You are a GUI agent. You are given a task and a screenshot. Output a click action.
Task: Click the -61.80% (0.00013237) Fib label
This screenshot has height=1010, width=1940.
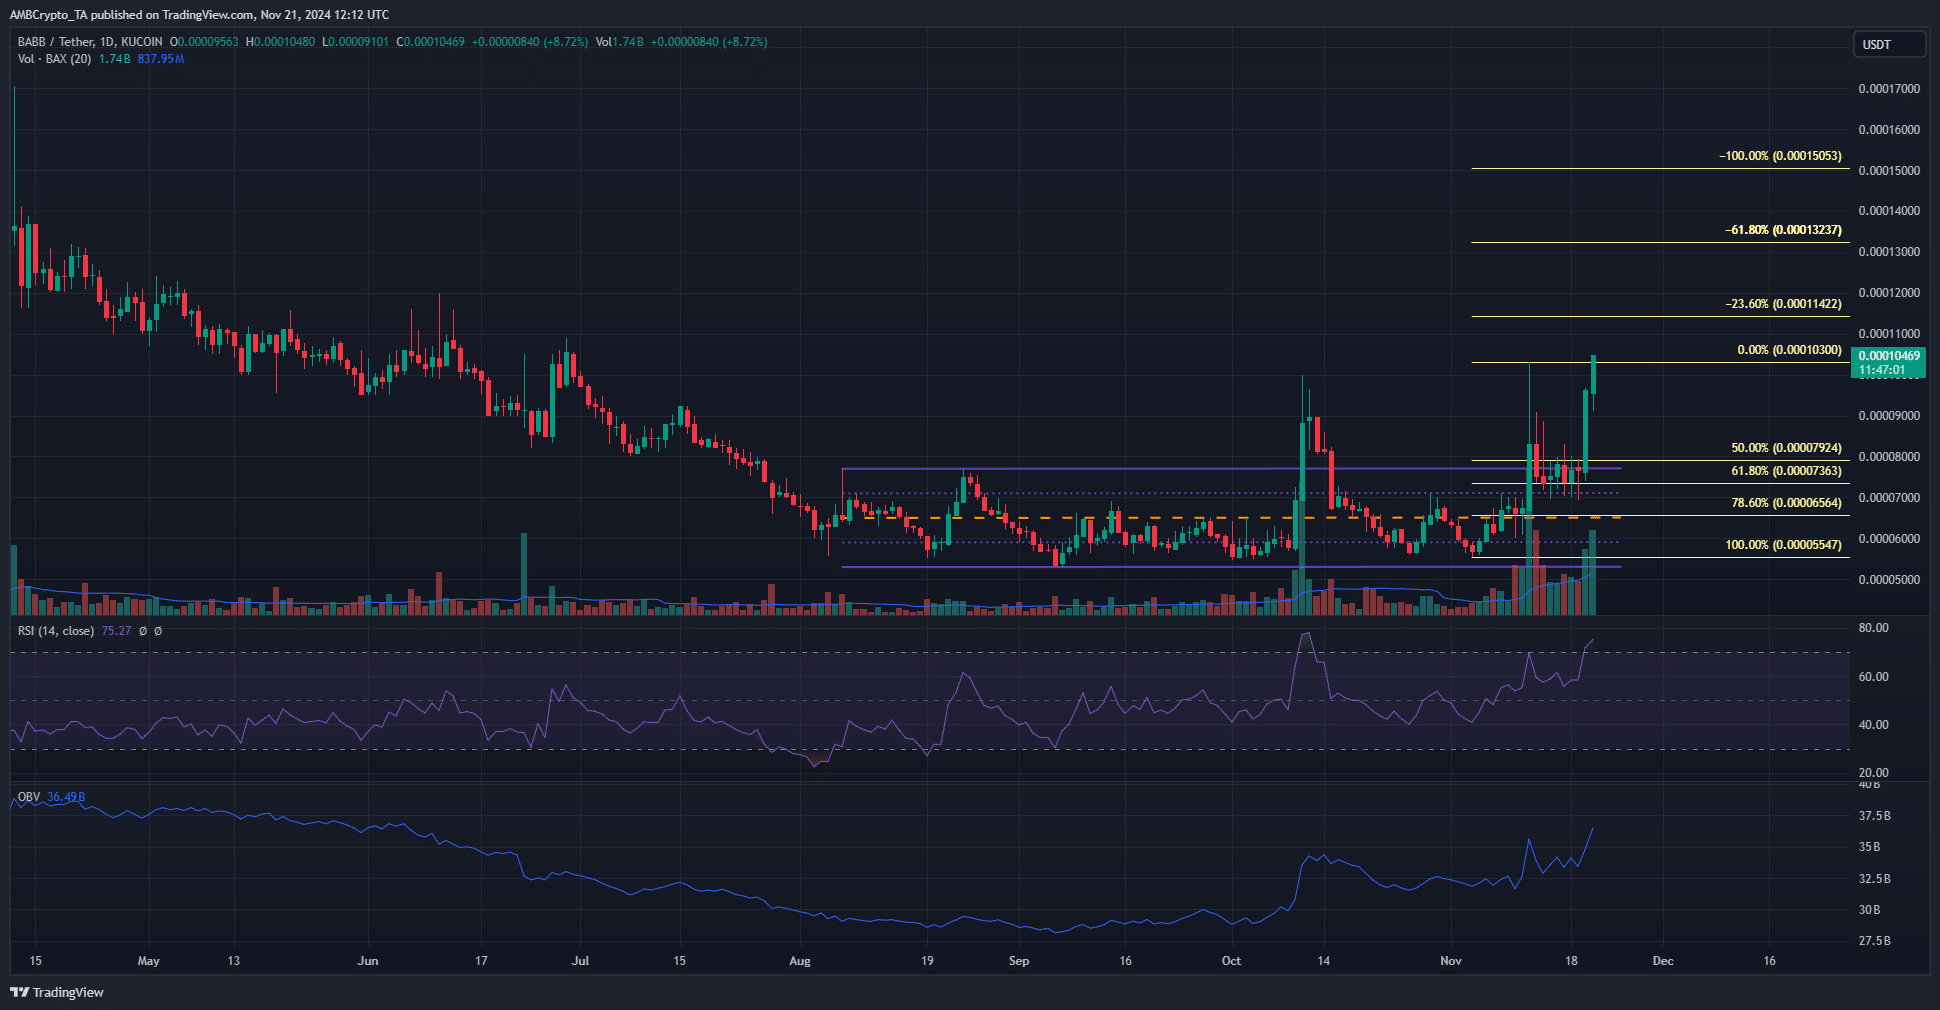click(x=1783, y=230)
